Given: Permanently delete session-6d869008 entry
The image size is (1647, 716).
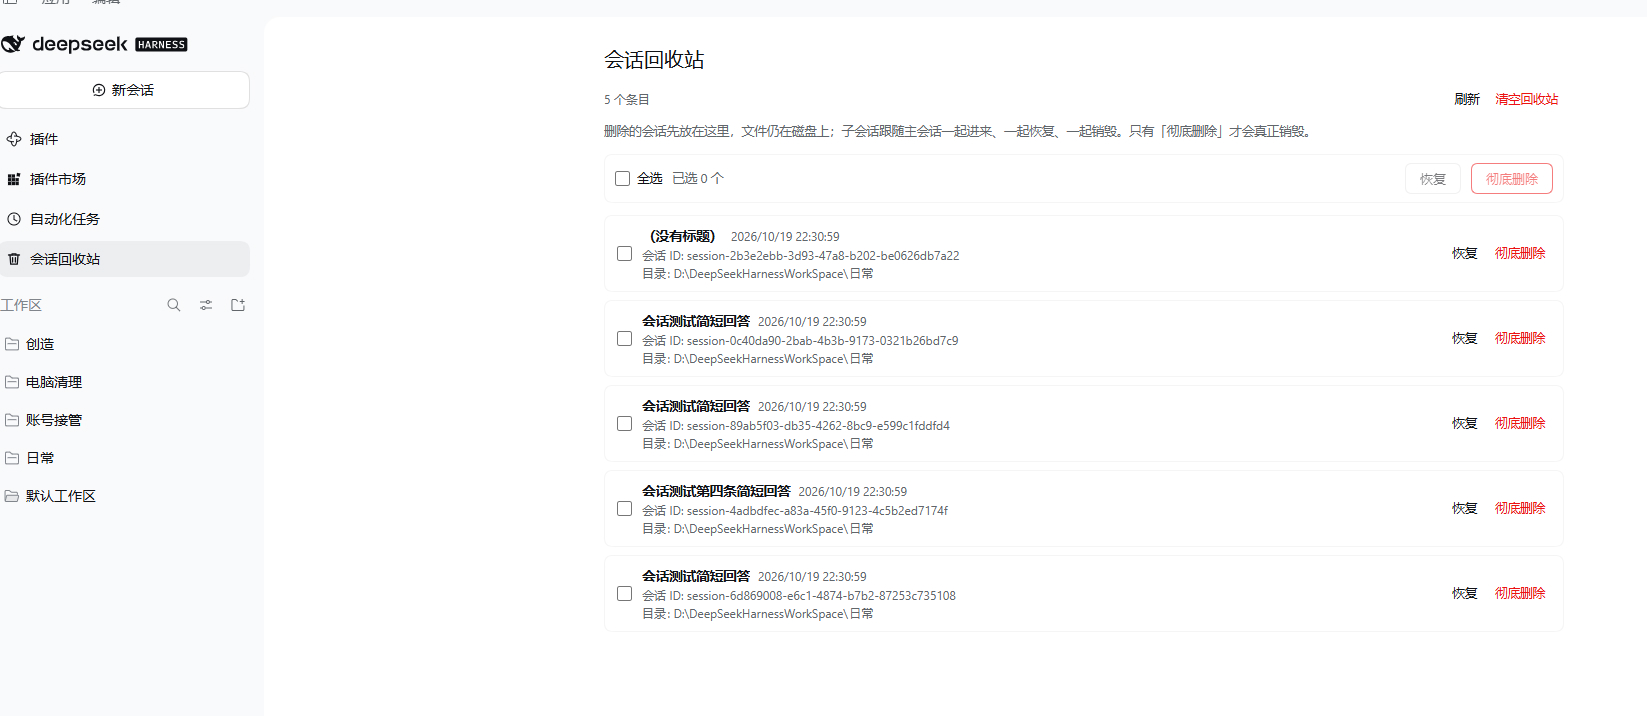Looking at the screenshot, I should point(1520,594).
